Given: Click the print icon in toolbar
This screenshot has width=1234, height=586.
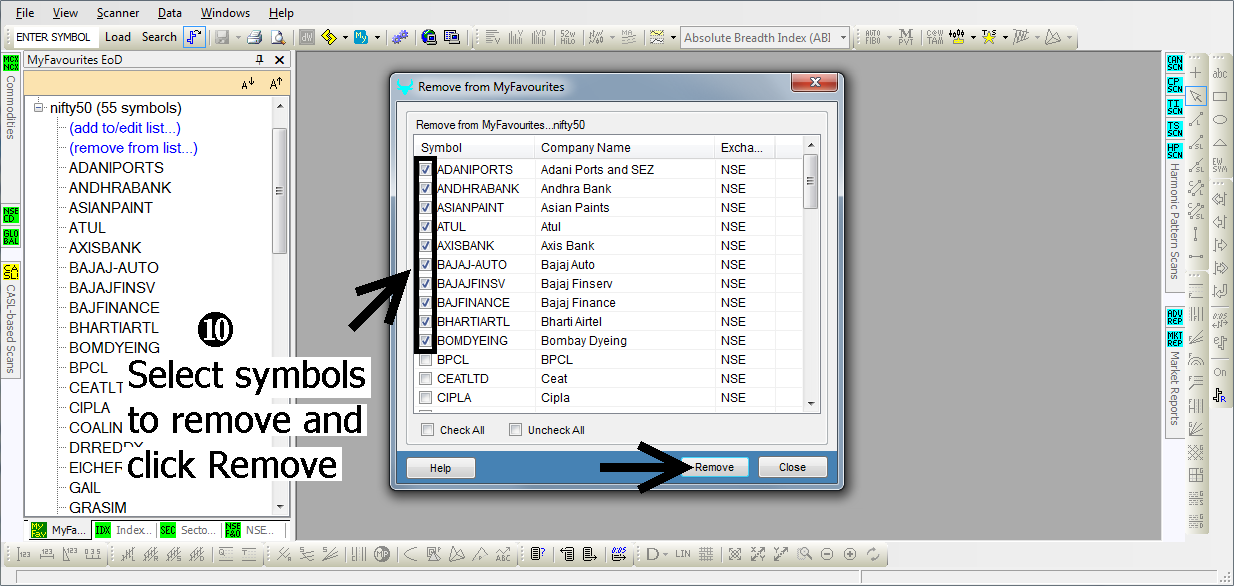Looking at the screenshot, I should [x=254, y=37].
